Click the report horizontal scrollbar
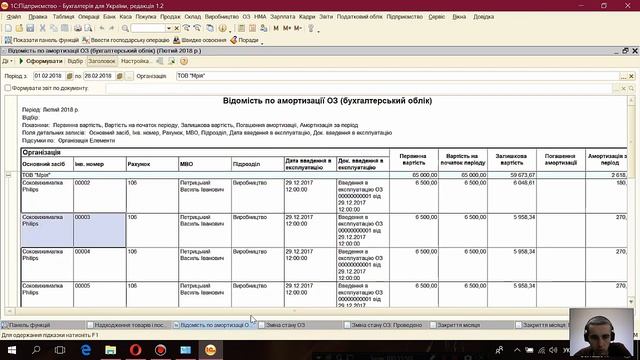The image size is (640, 360). pos(294,311)
